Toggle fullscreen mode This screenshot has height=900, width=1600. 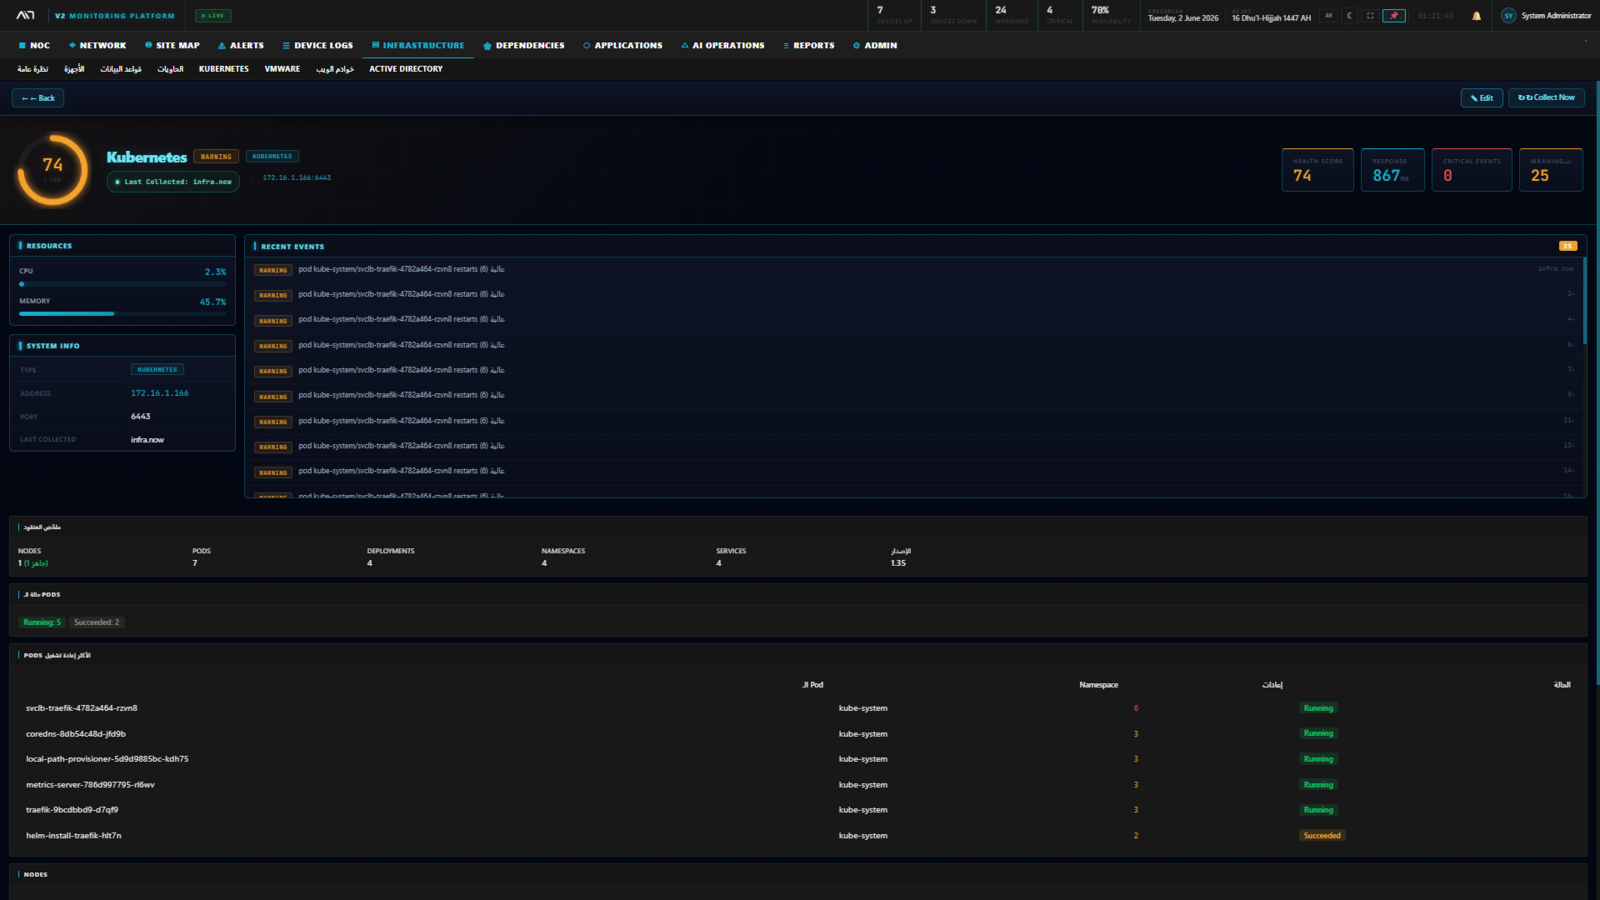(x=1370, y=16)
